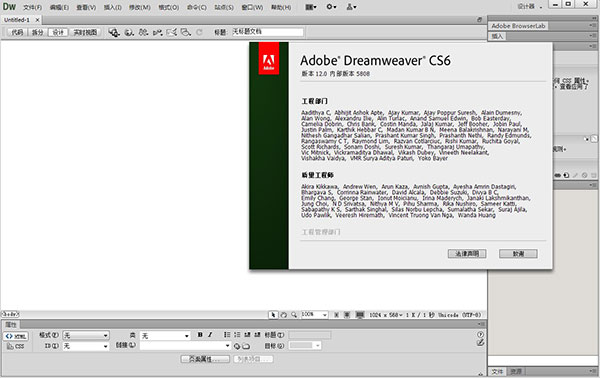Open the layout dropdown in the menu bar

[311, 7]
